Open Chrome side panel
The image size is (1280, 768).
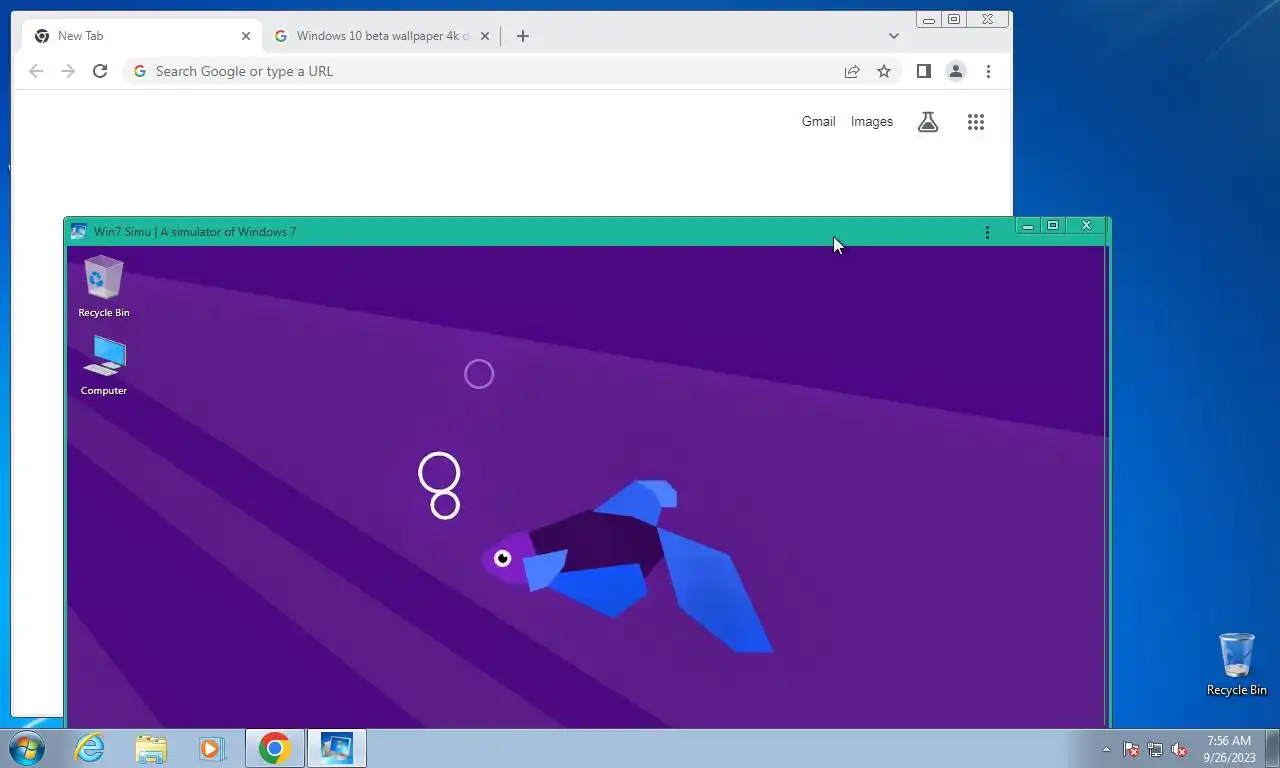(x=924, y=71)
